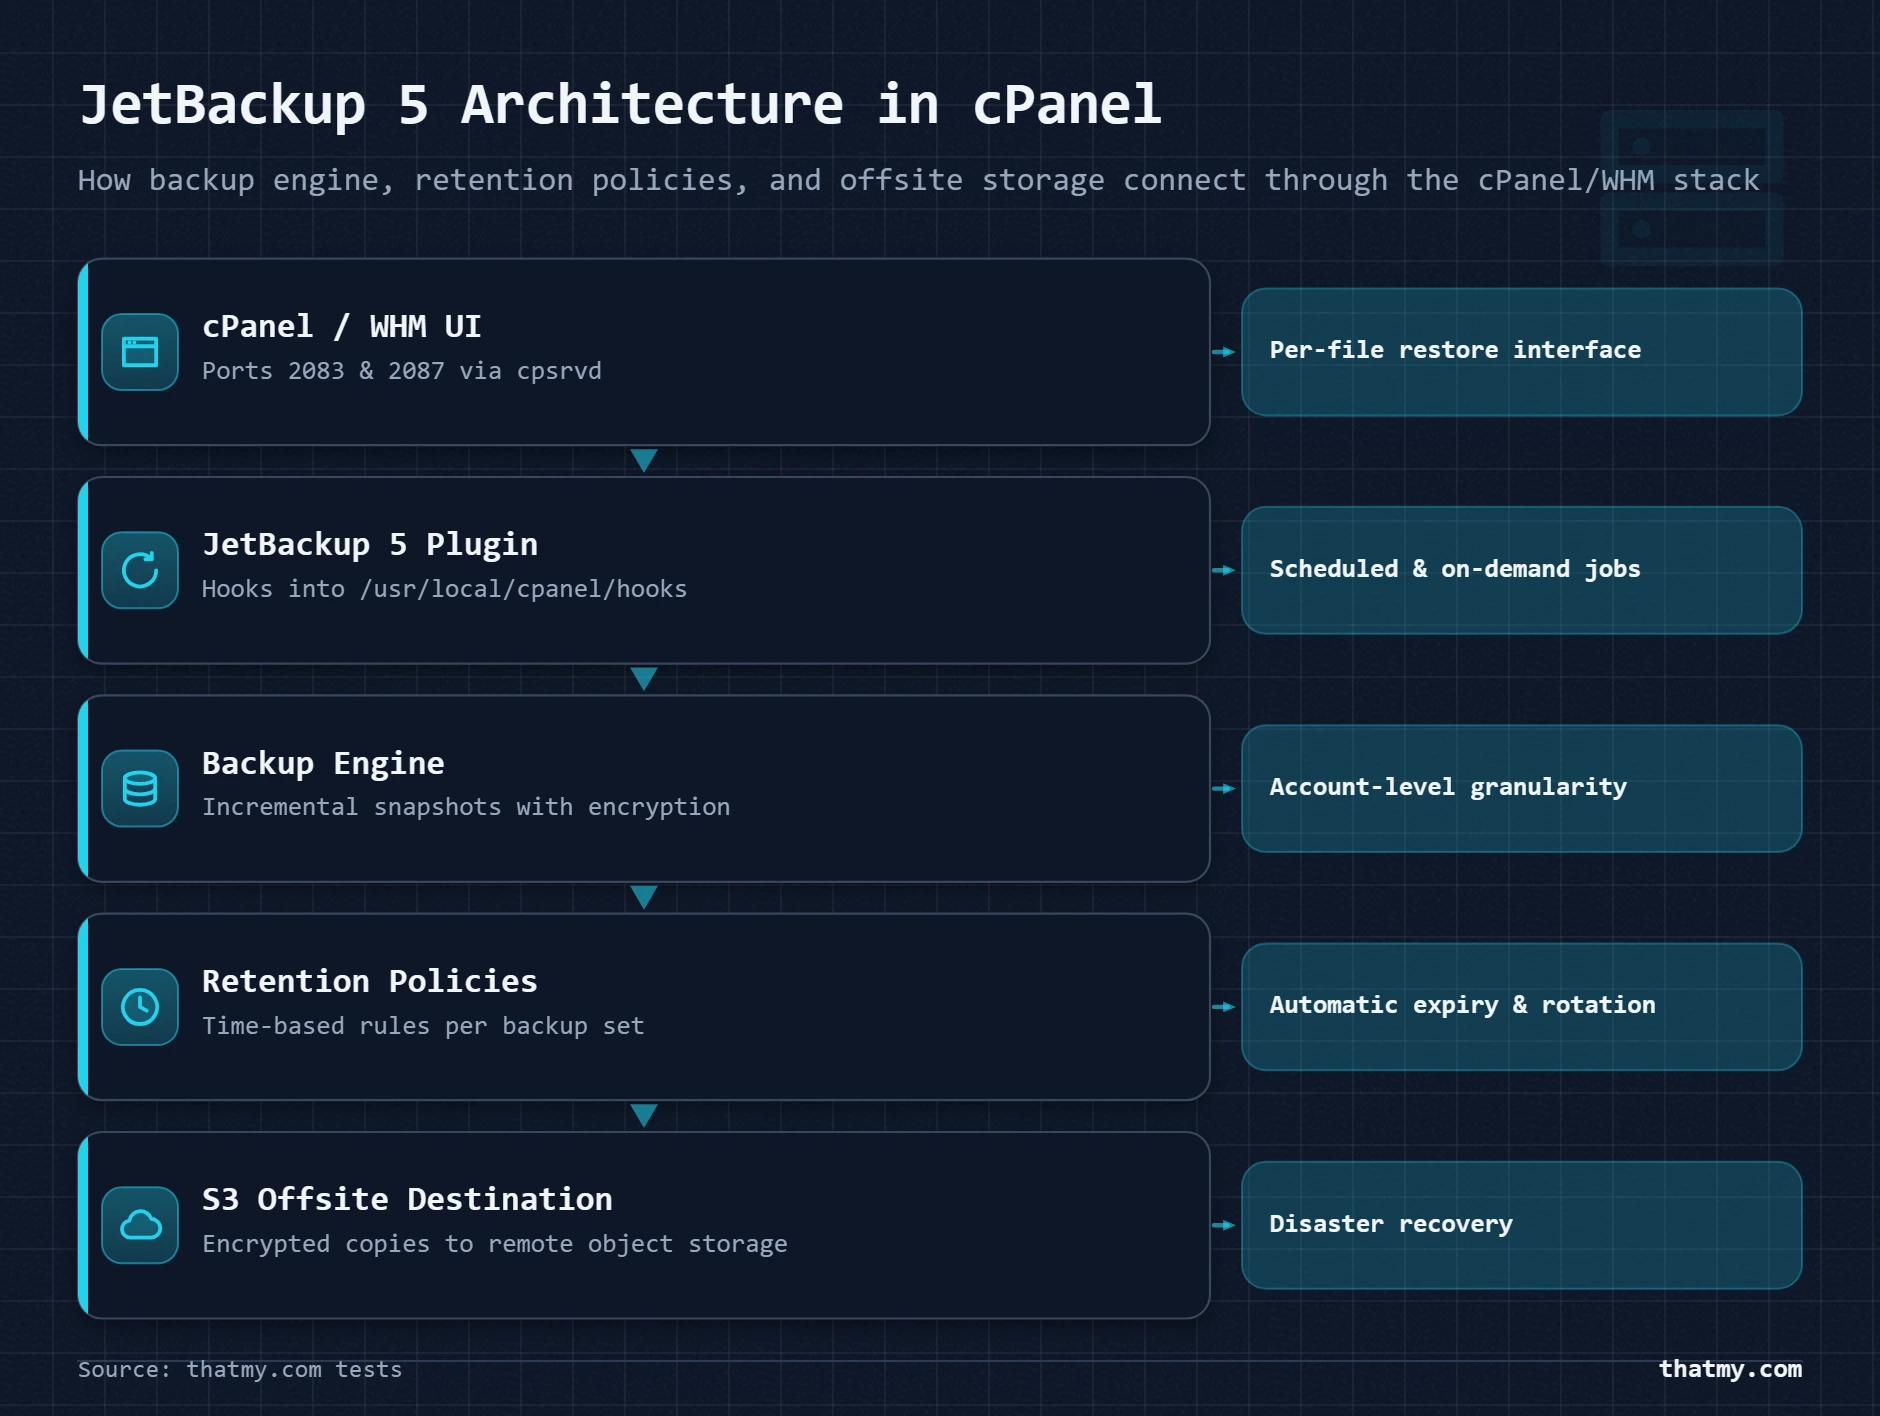Click 'Ports 2083 & 2087 via cpsrvd' text
Image resolution: width=1880 pixels, height=1416 pixels.
pyautogui.click(x=402, y=371)
